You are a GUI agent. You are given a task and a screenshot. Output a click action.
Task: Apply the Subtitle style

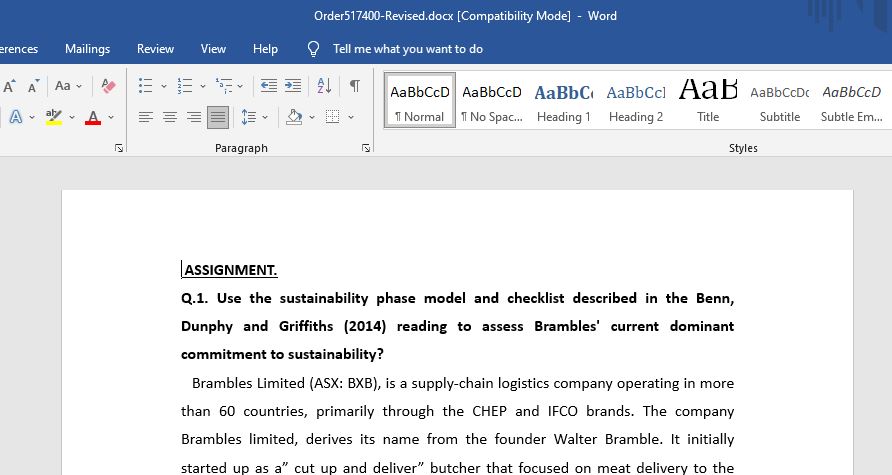pos(780,100)
